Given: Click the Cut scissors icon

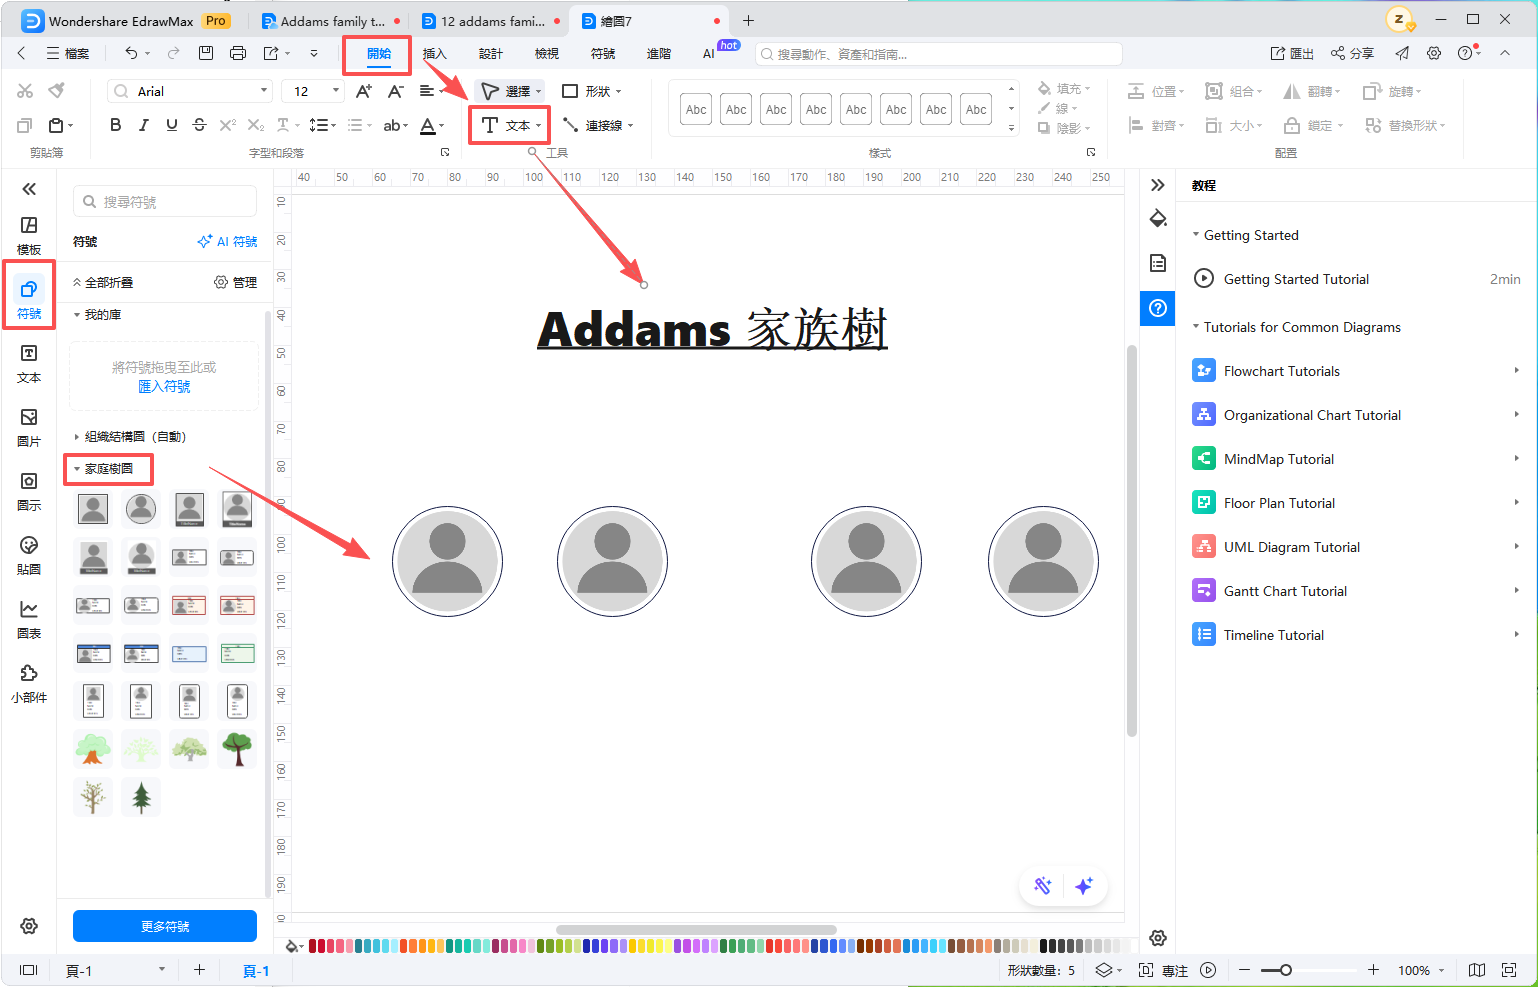Looking at the screenshot, I should coord(25,91).
